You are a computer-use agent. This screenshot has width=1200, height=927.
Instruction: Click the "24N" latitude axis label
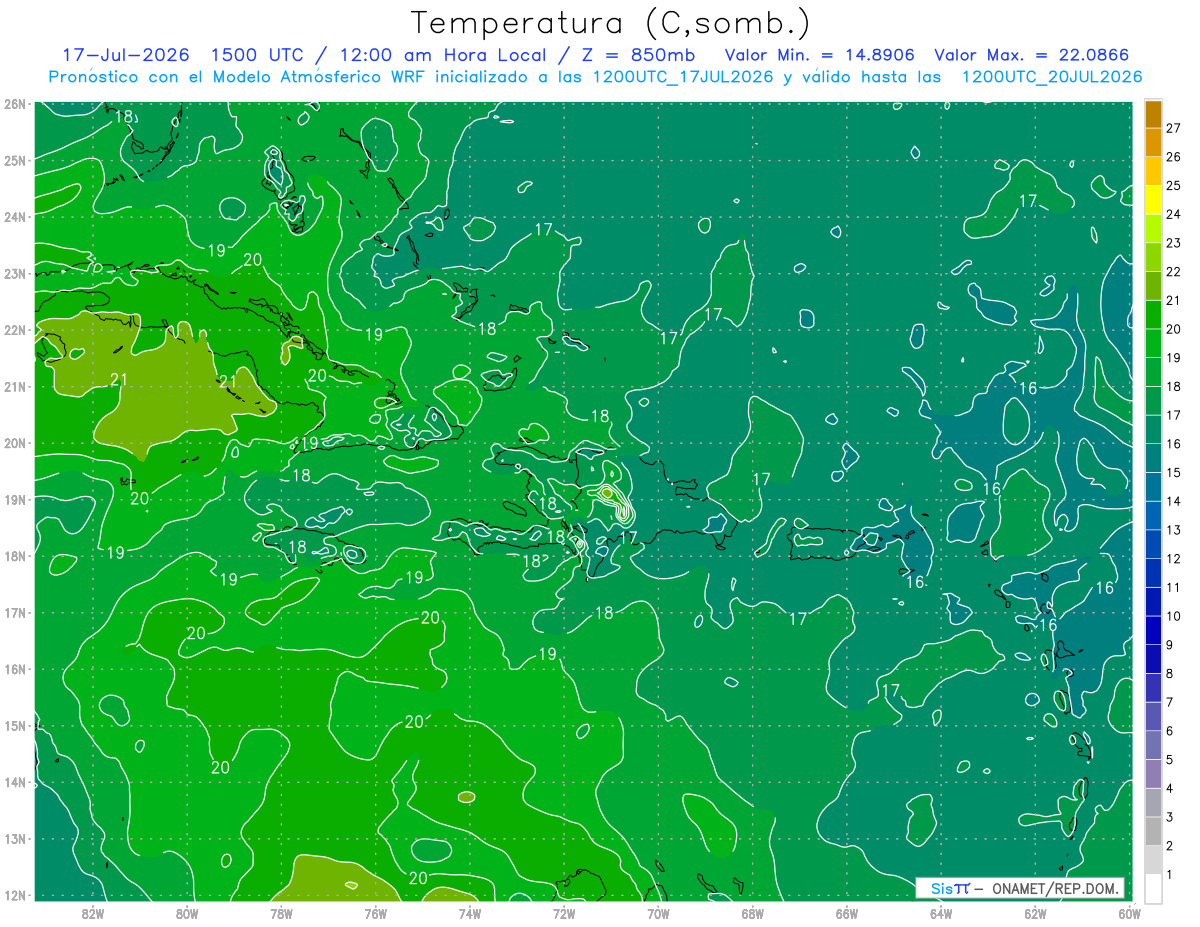(14, 217)
